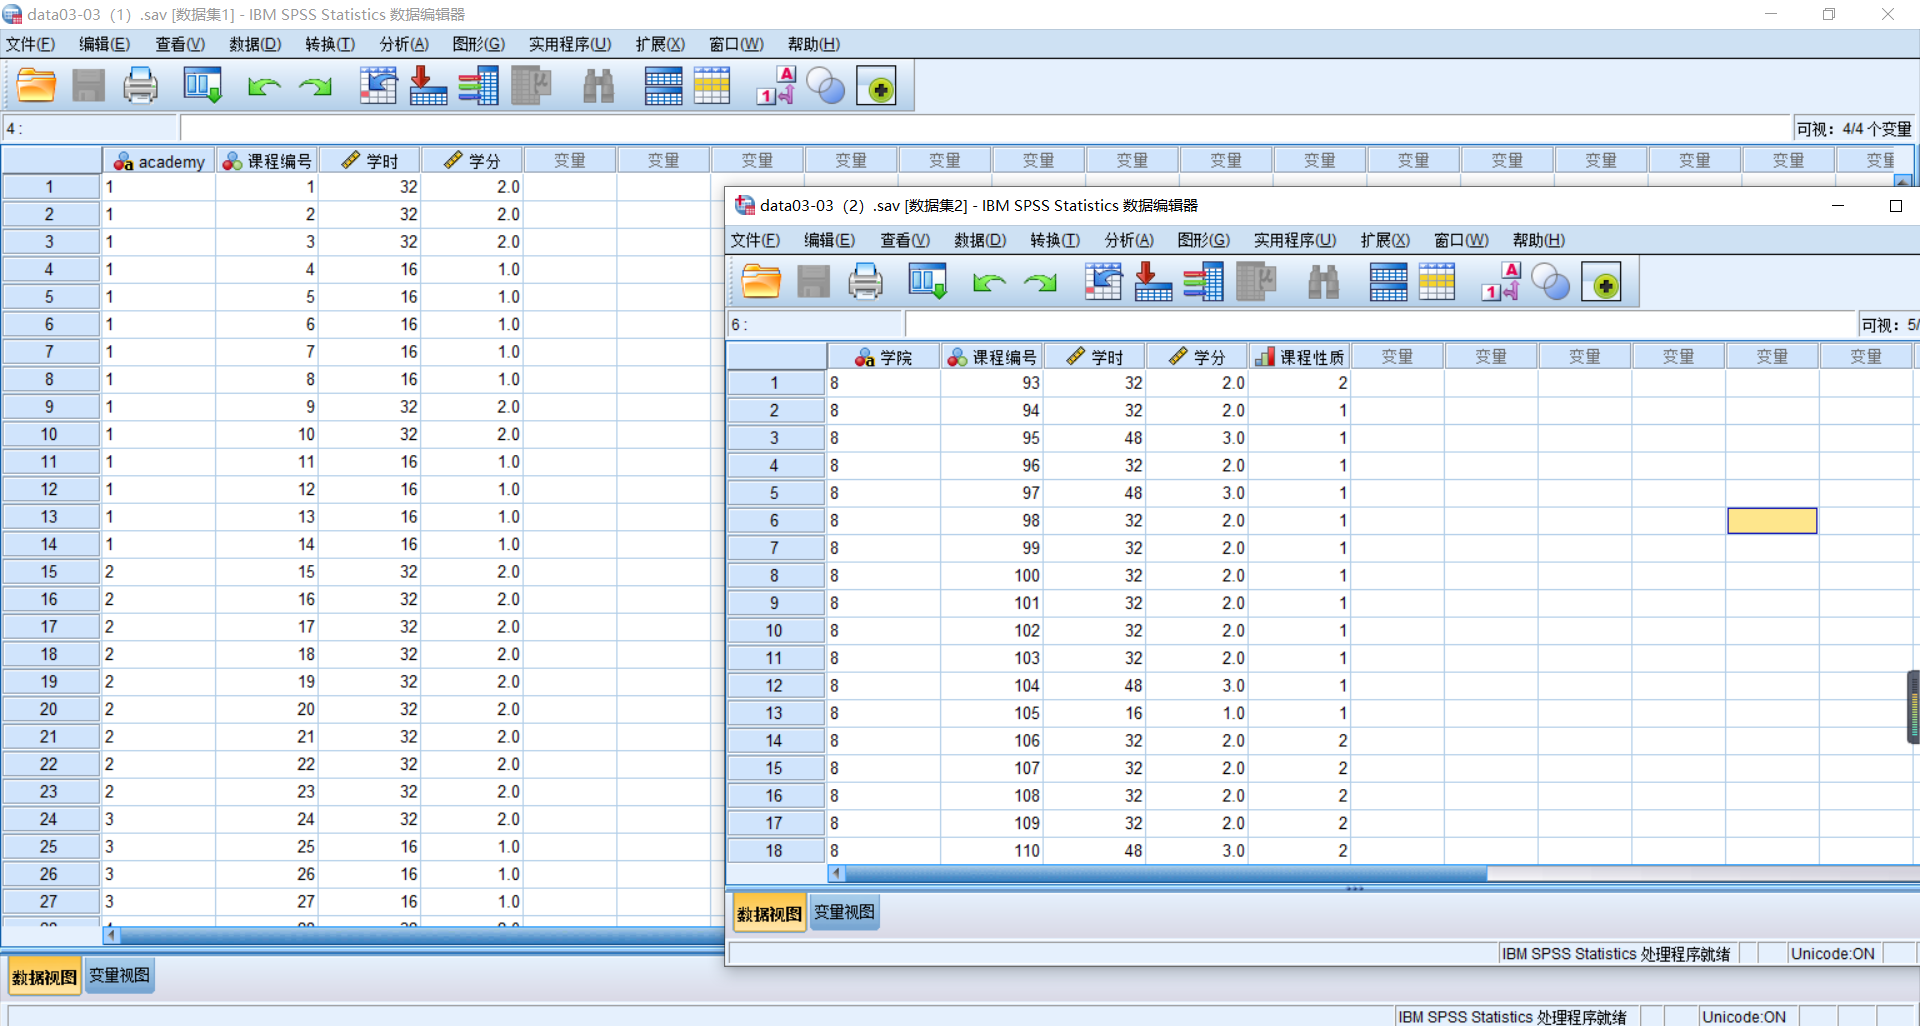1920x1026 pixels.
Task: Click 课程编号 cell with value 105
Action: tap(992, 713)
